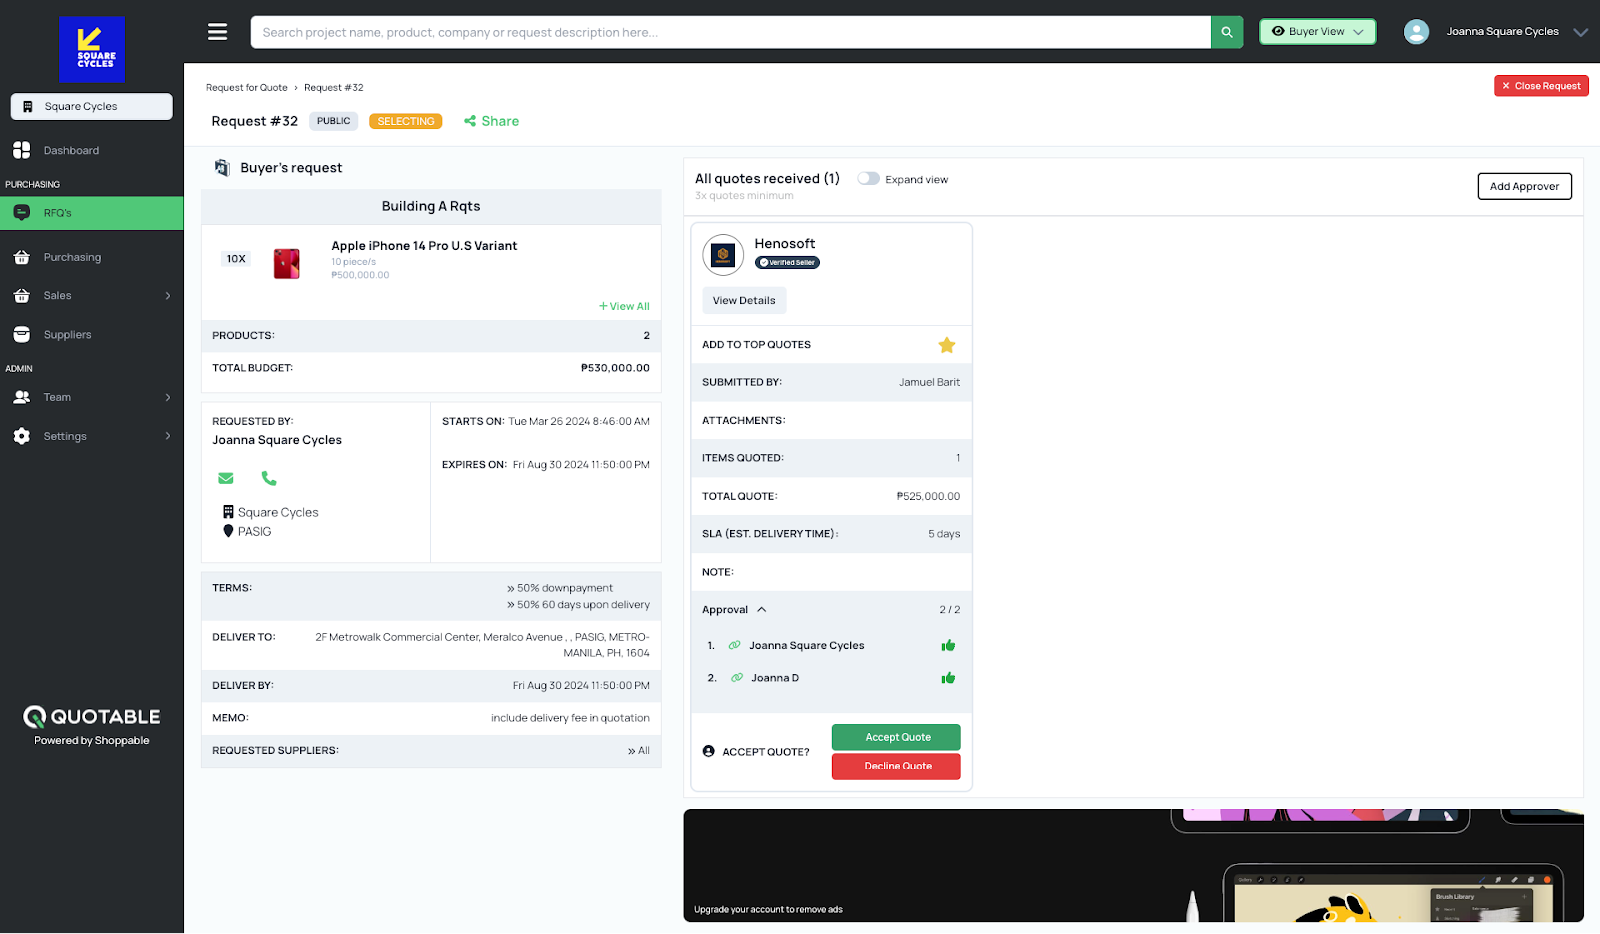Click the ₱525,000.00 total quote value

(928, 496)
